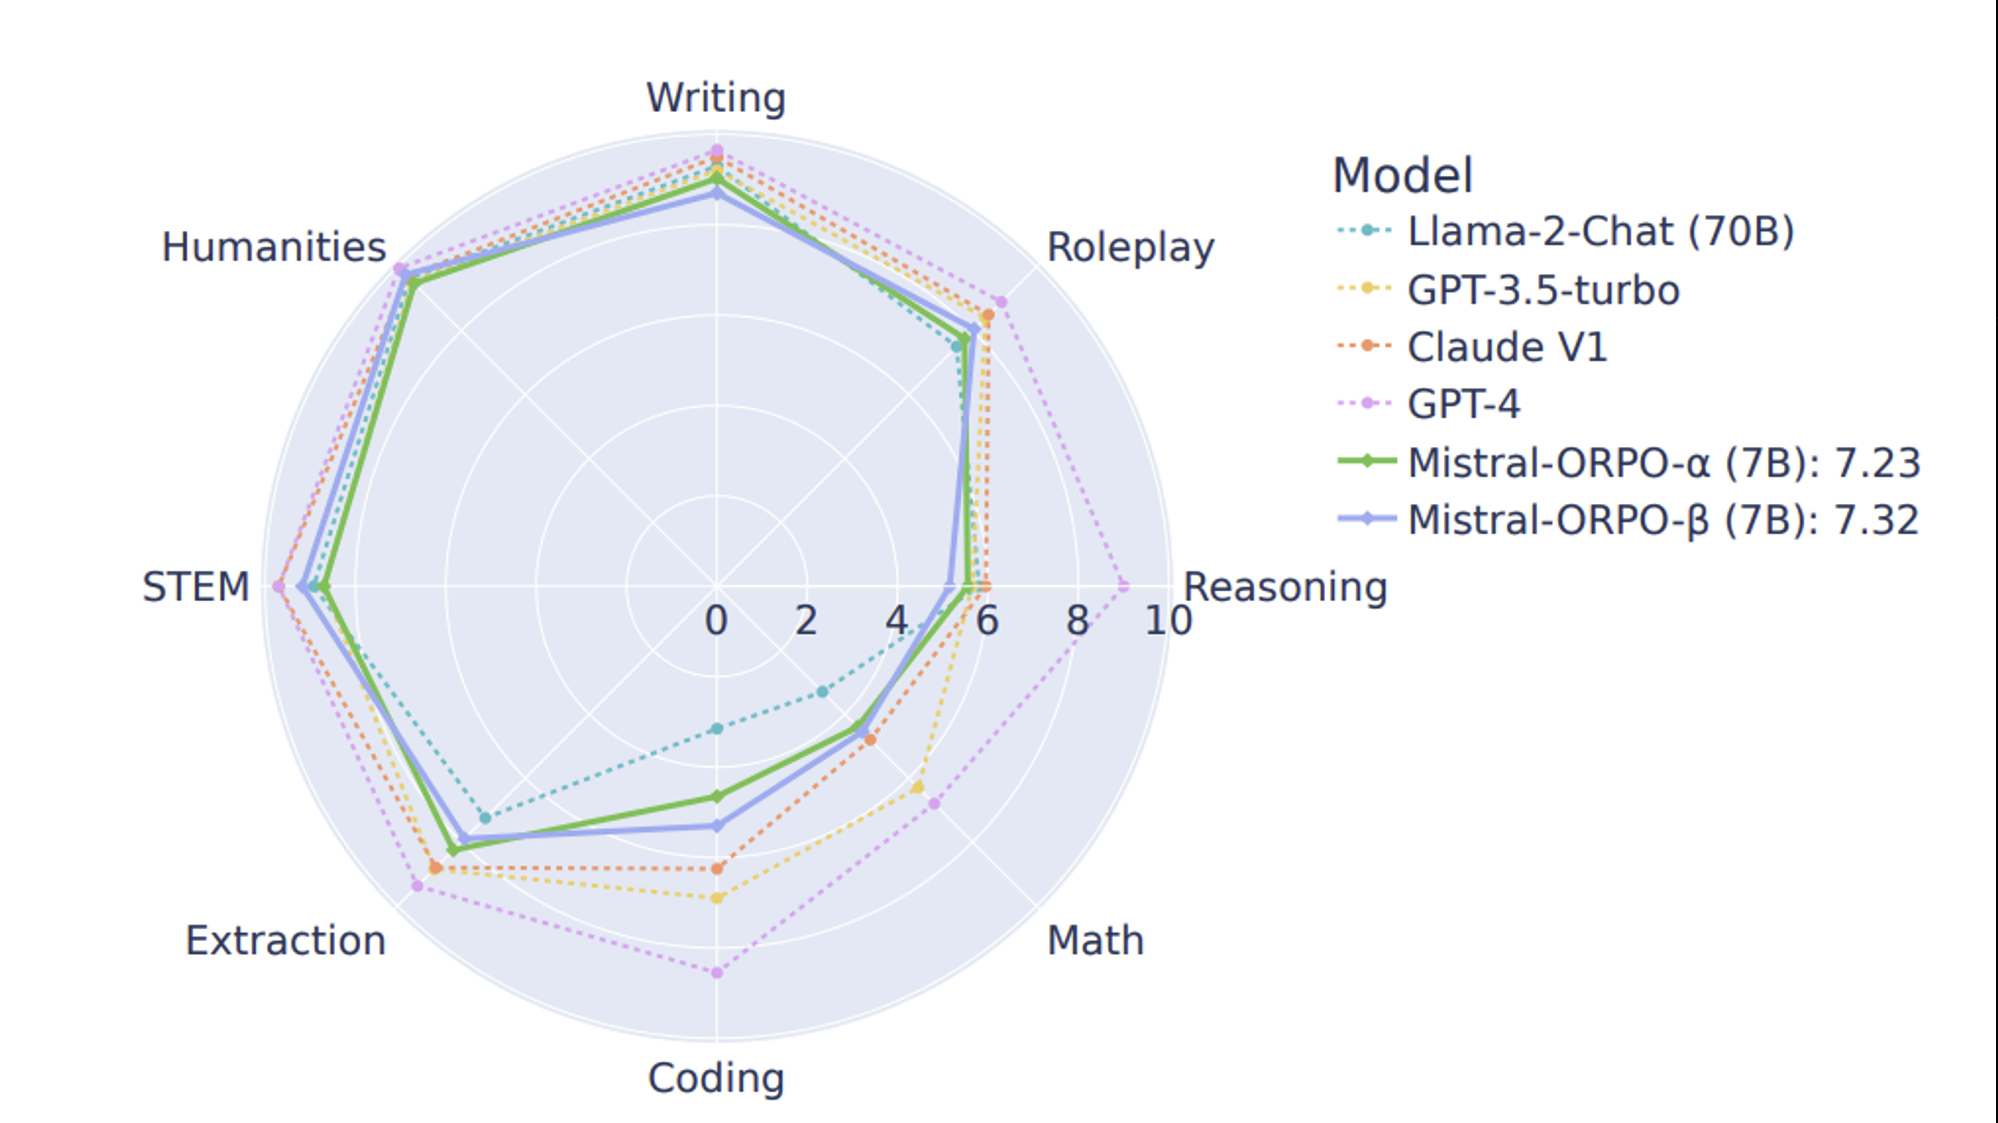
Task: Select the Writing axis label
Action: [x=716, y=98]
